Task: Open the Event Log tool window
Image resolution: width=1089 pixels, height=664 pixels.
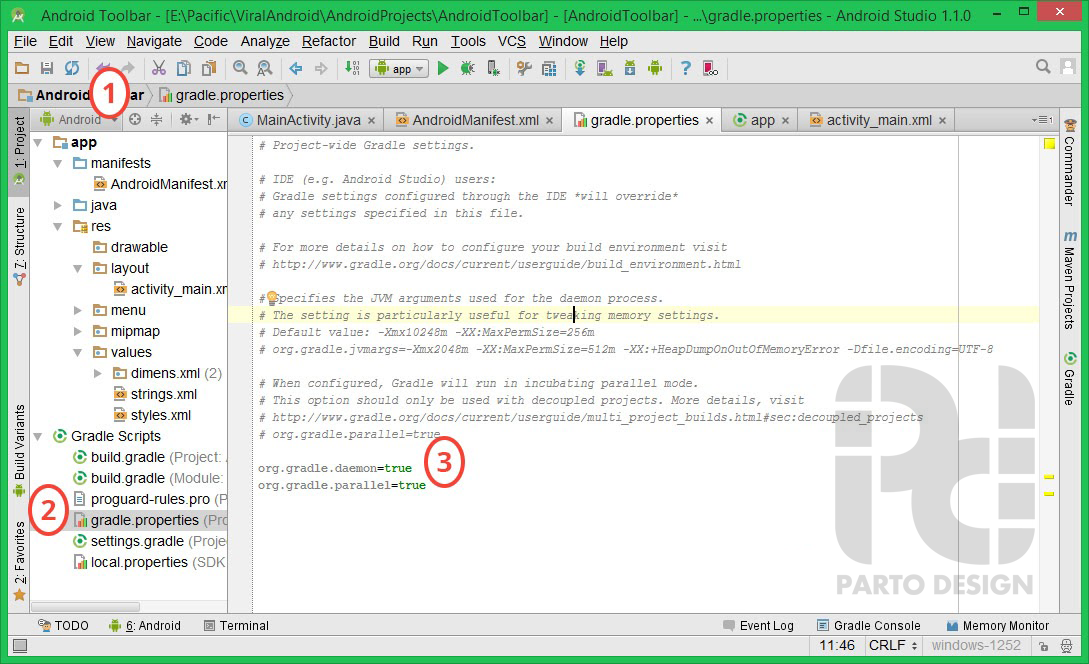Action: click(758, 626)
